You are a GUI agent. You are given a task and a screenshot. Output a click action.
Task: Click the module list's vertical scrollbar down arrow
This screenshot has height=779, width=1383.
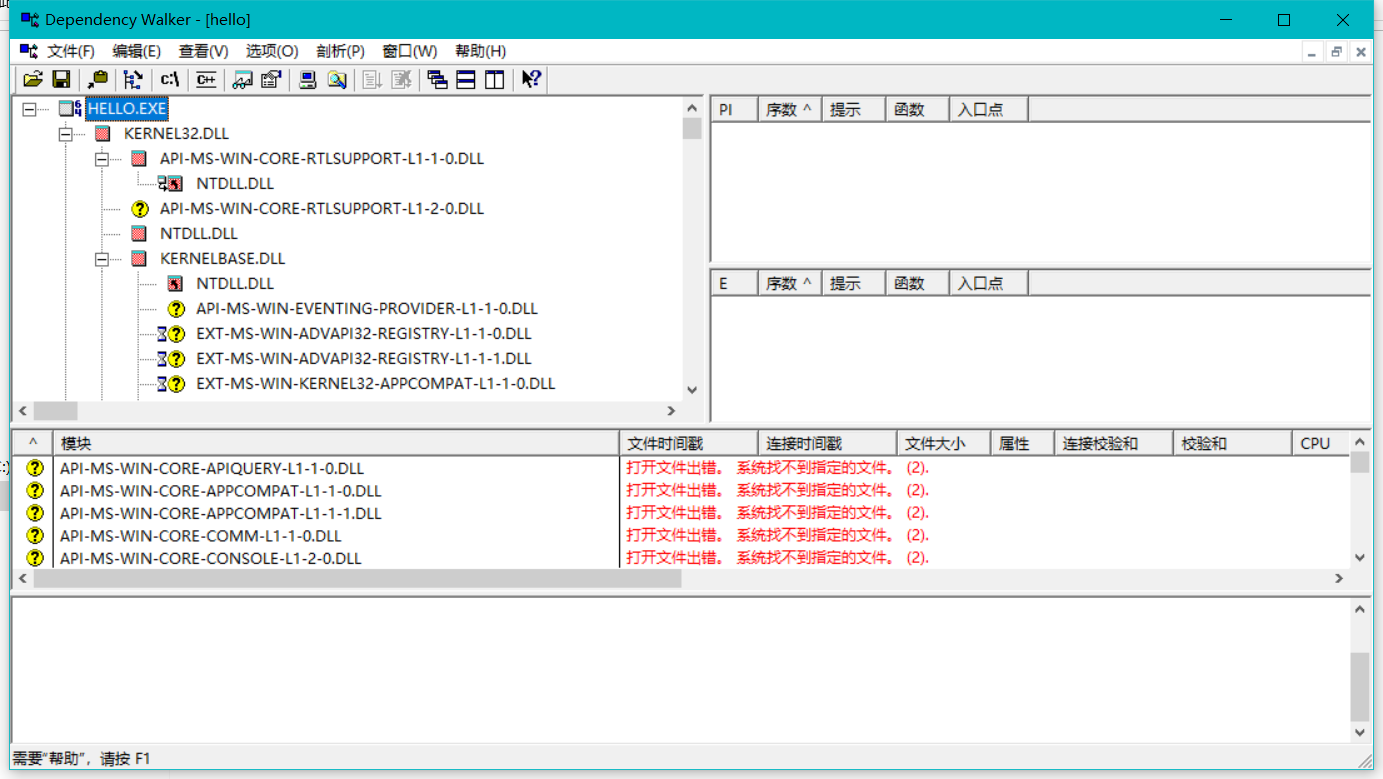(1359, 558)
